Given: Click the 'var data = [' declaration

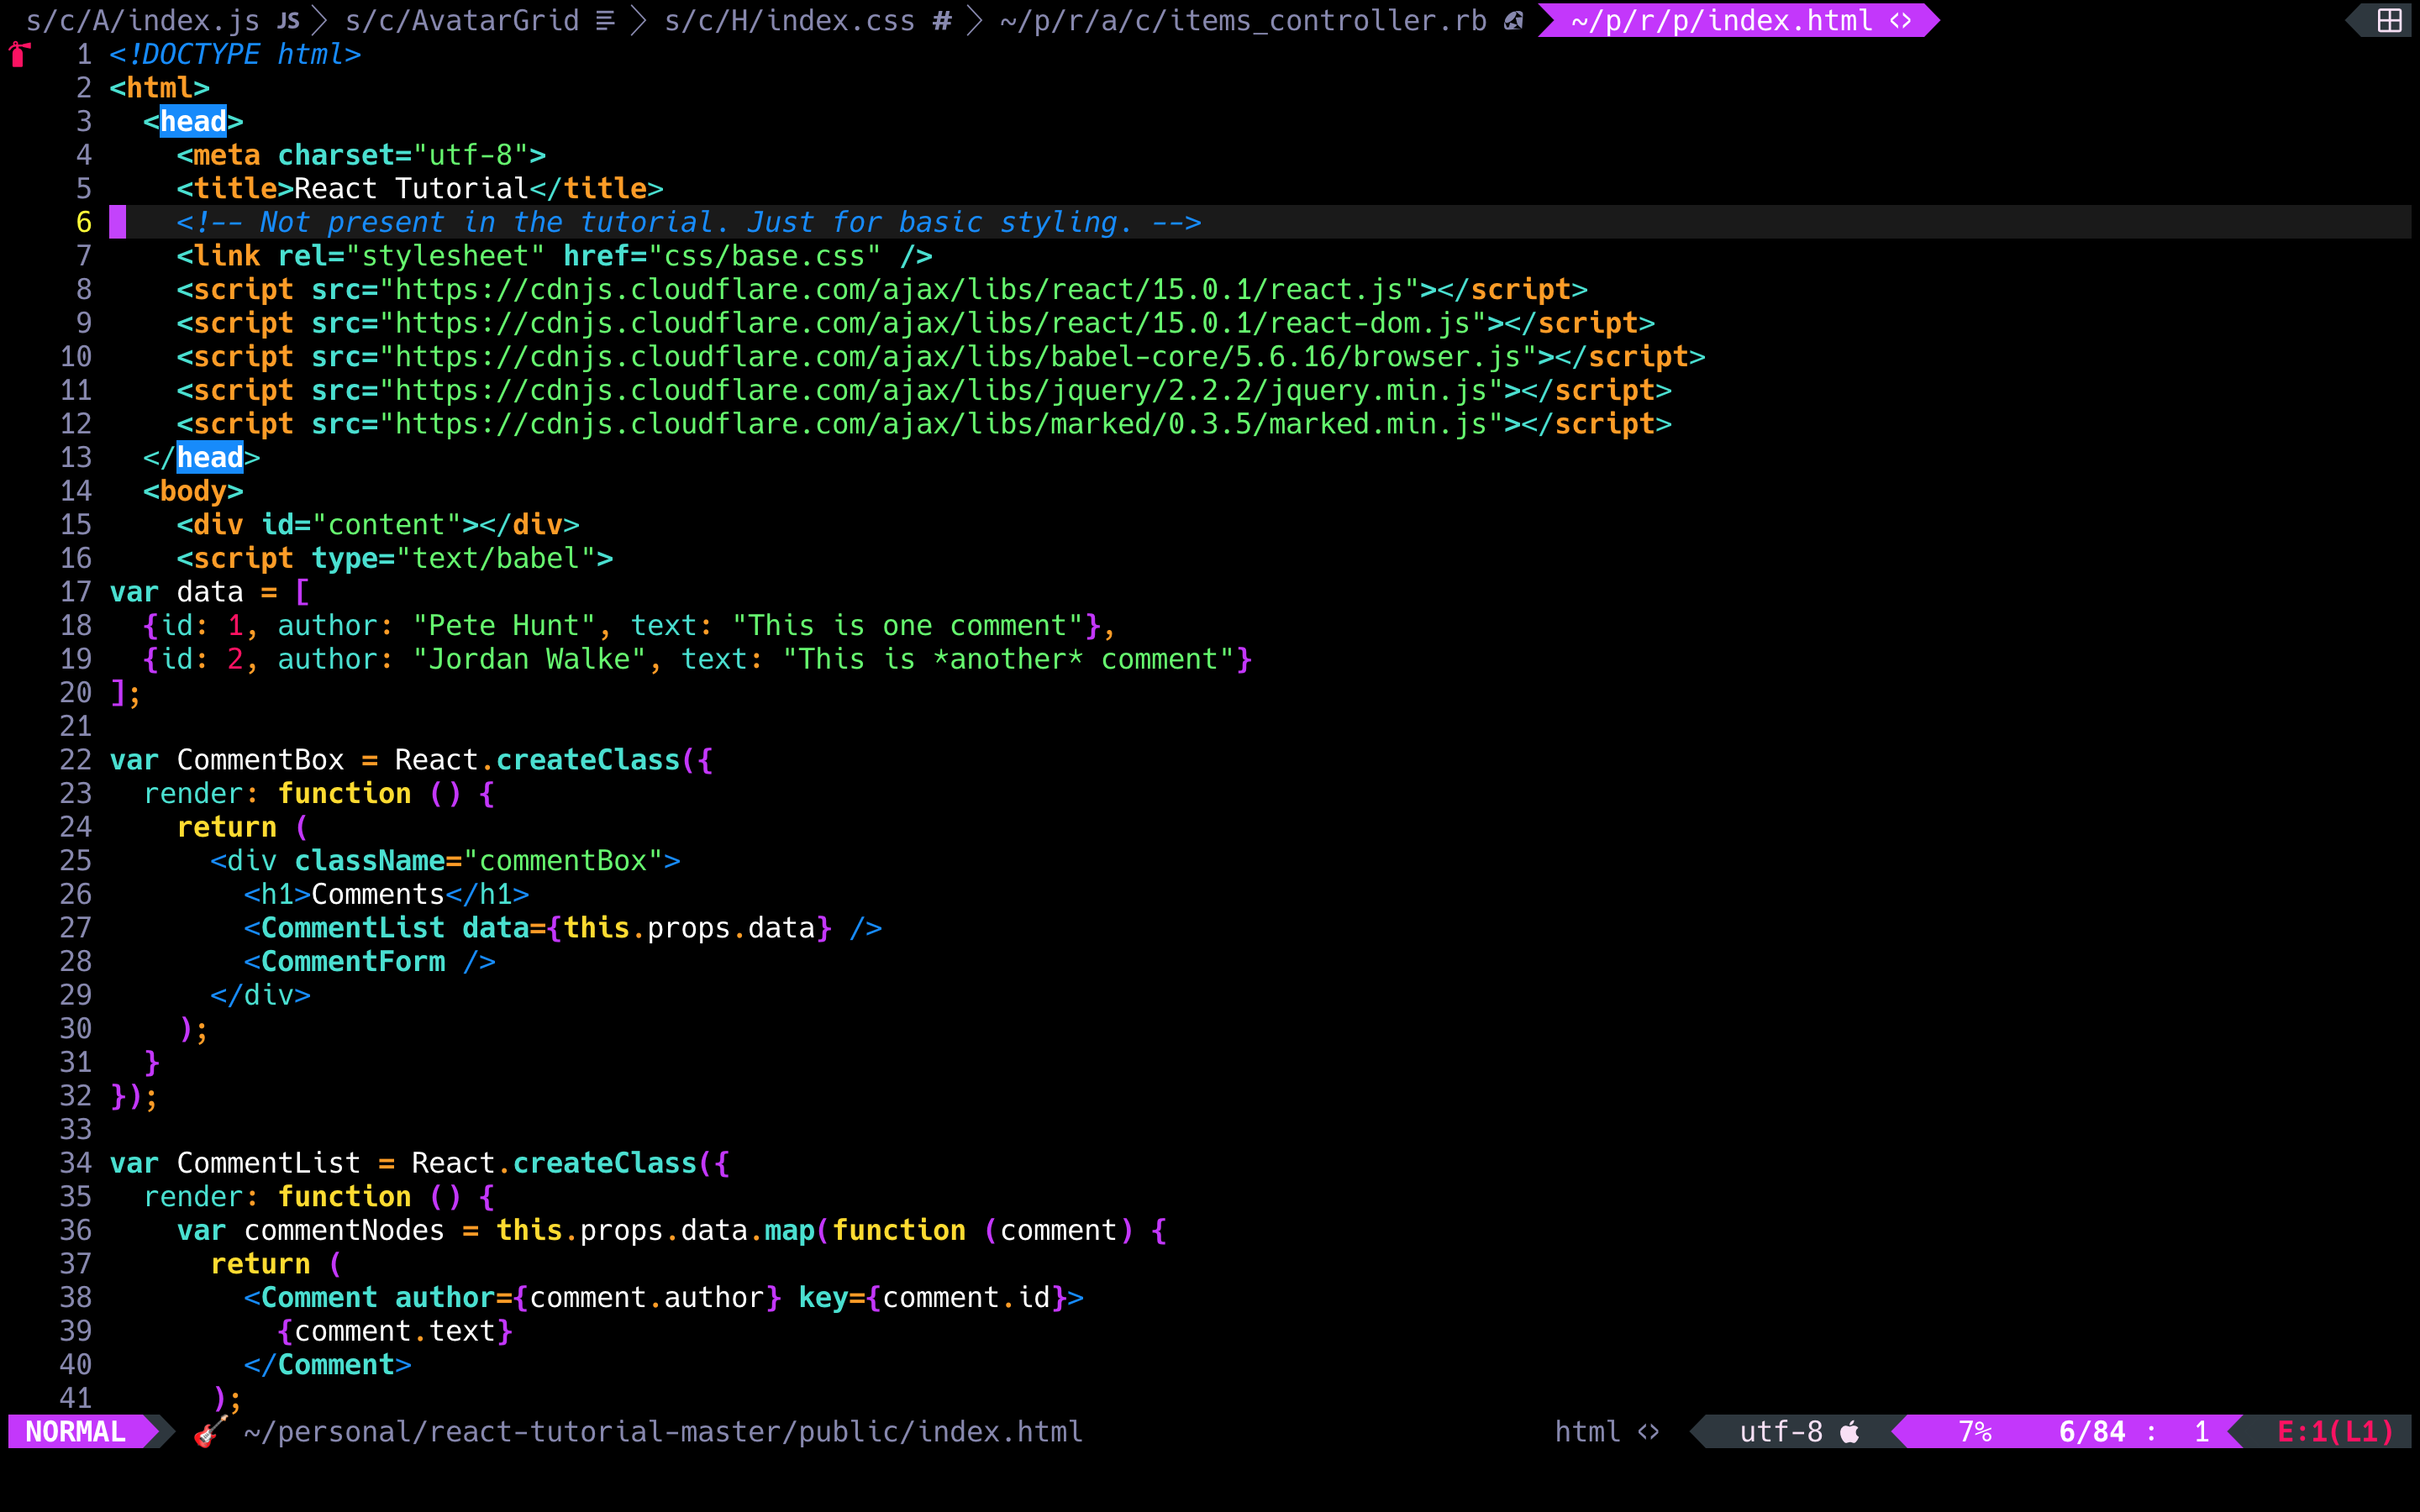Looking at the screenshot, I should tap(210, 592).
